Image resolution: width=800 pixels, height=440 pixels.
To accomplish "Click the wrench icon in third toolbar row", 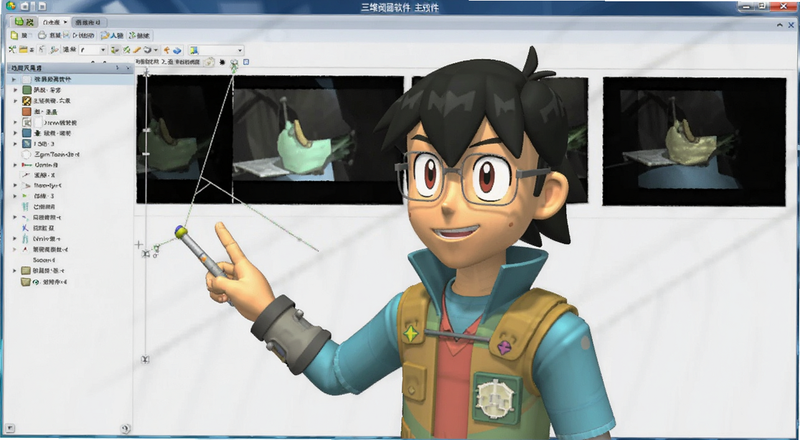I will 54,50.
